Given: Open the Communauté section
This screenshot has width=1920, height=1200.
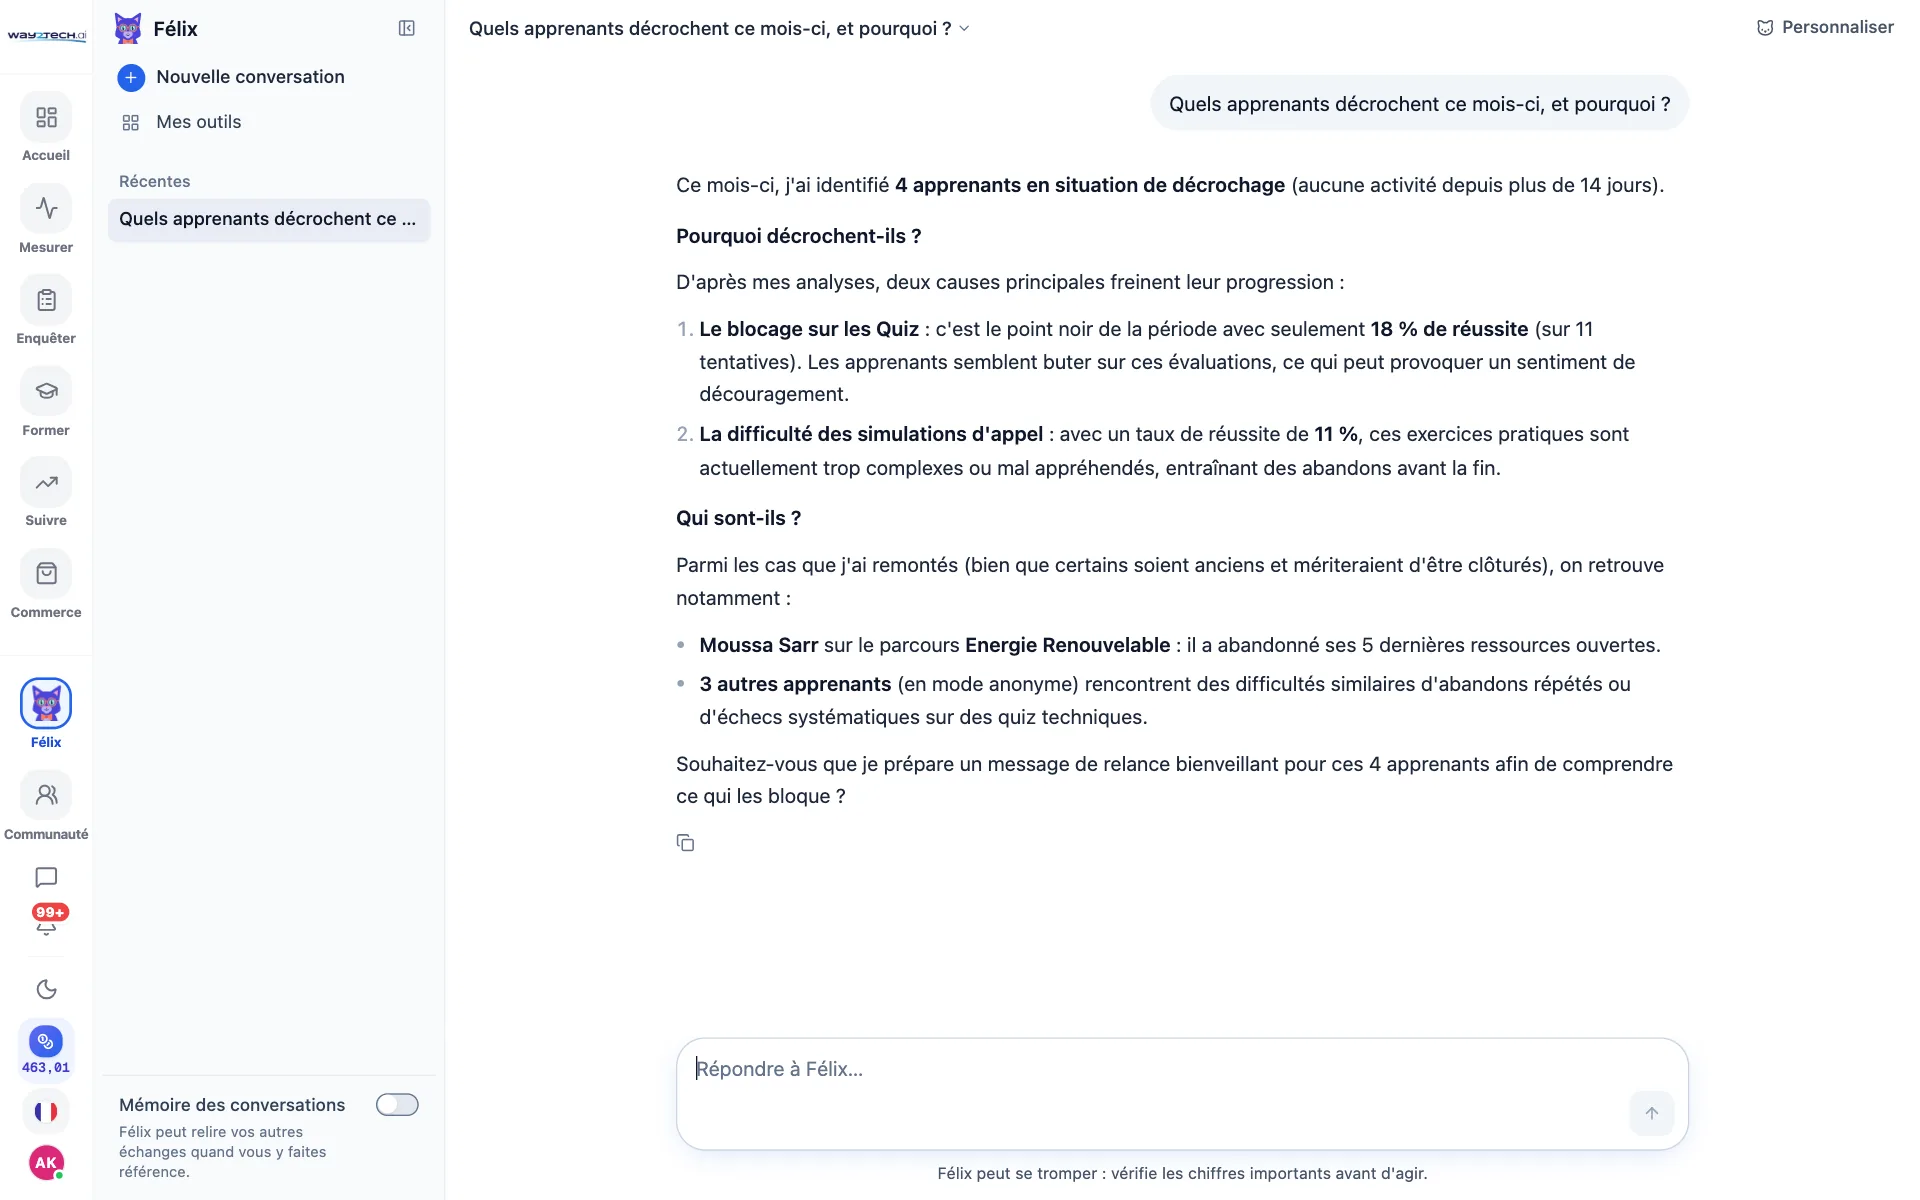Looking at the screenshot, I should (x=46, y=806).
